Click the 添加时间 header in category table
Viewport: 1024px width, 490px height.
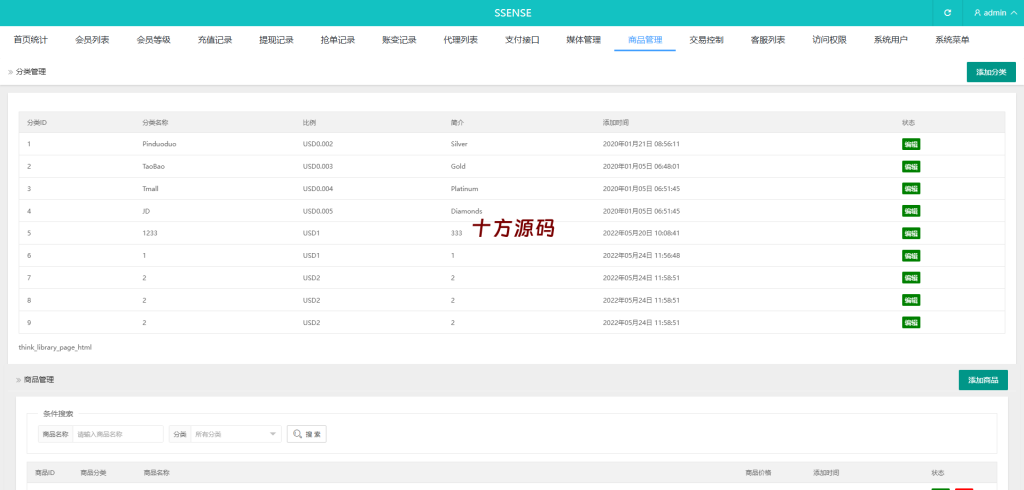[616, 123]
